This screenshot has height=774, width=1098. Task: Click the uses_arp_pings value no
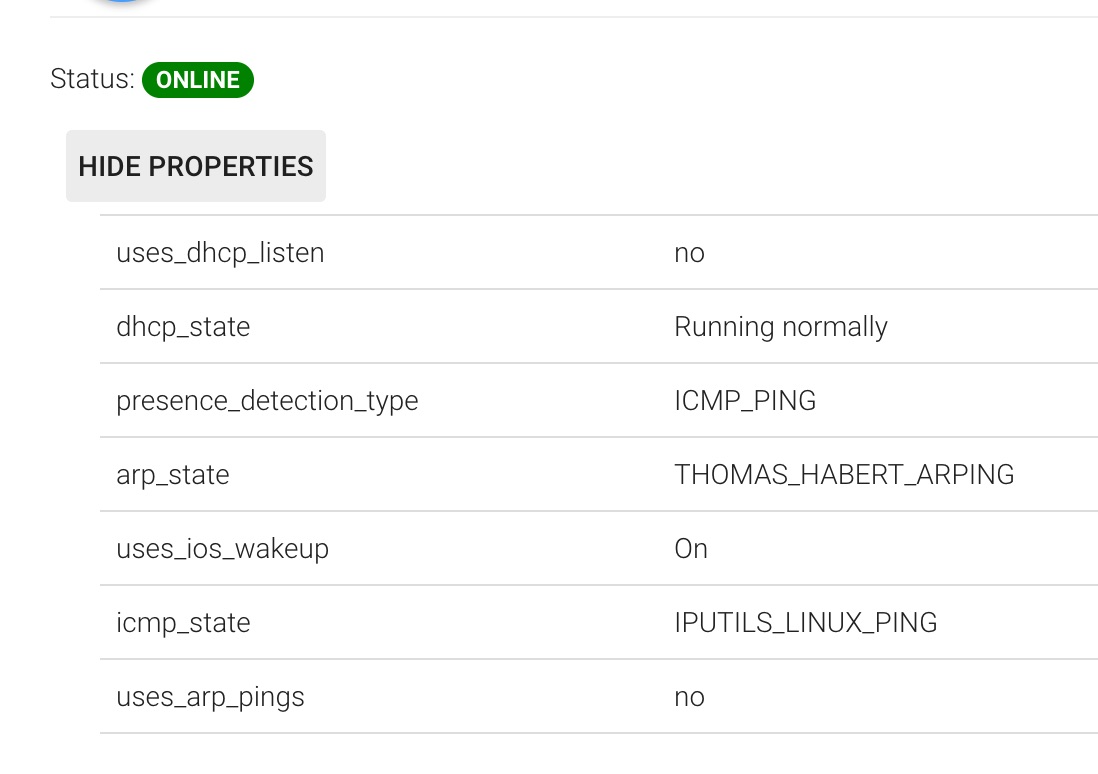pyautogui.click(x=689, y=698)
